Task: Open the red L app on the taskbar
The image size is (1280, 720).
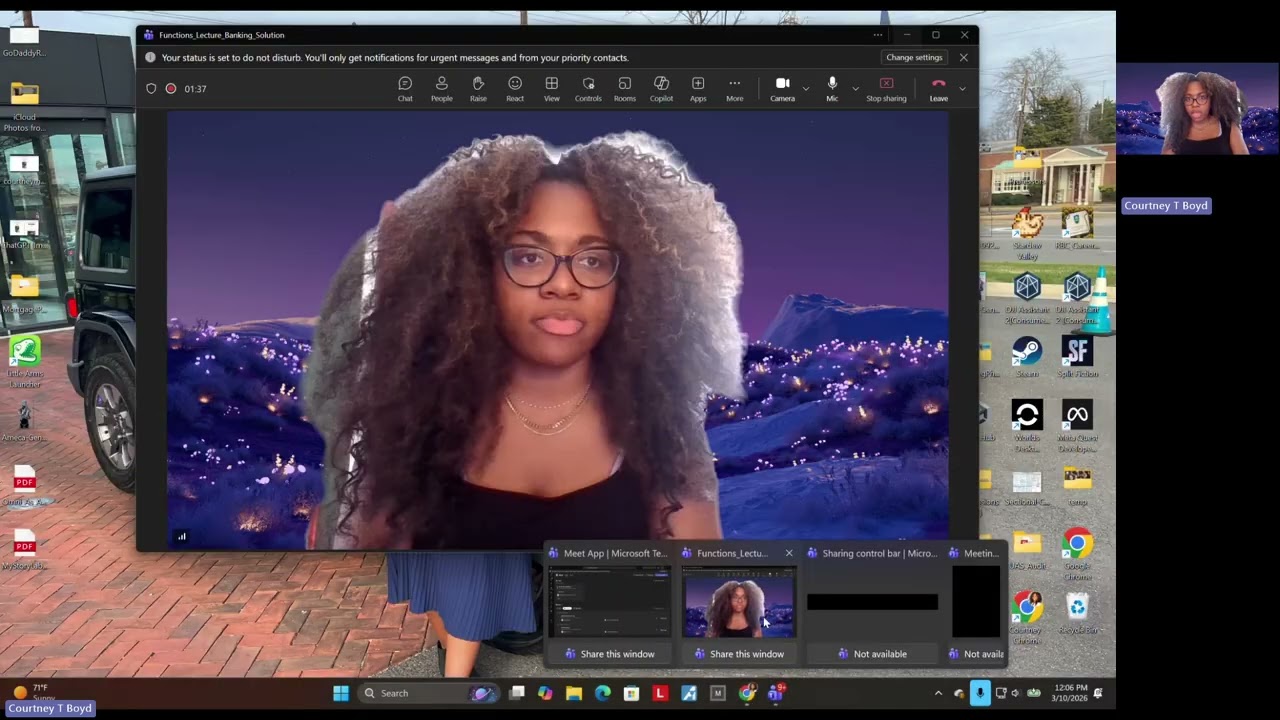Action: pyautogui.click(x=660, y=693)
